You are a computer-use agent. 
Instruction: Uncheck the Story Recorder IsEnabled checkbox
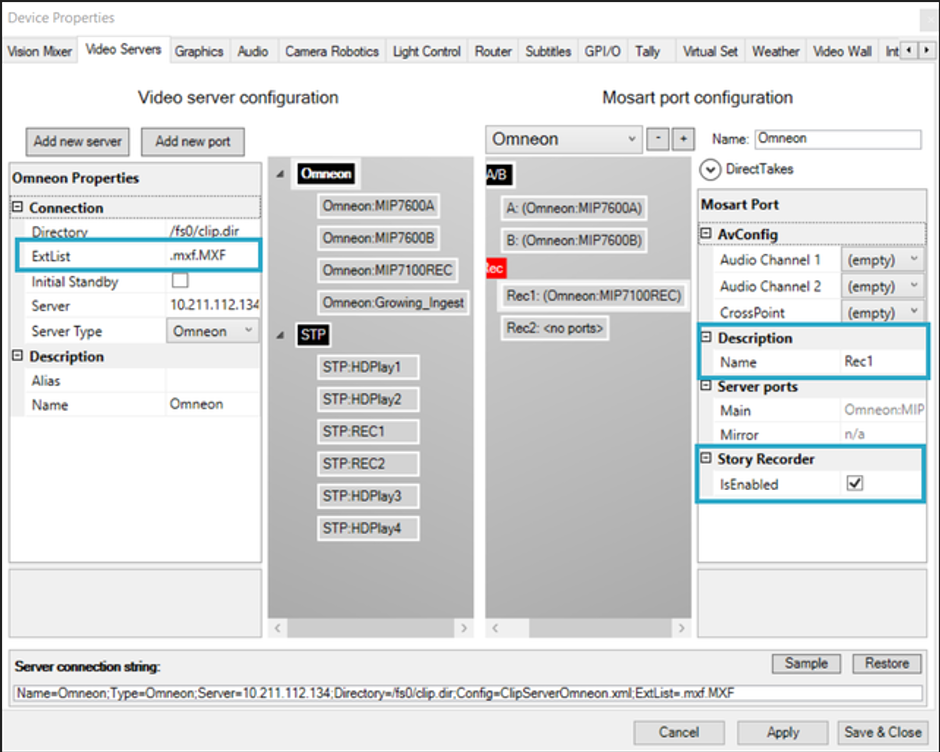[x=855, y=484]
